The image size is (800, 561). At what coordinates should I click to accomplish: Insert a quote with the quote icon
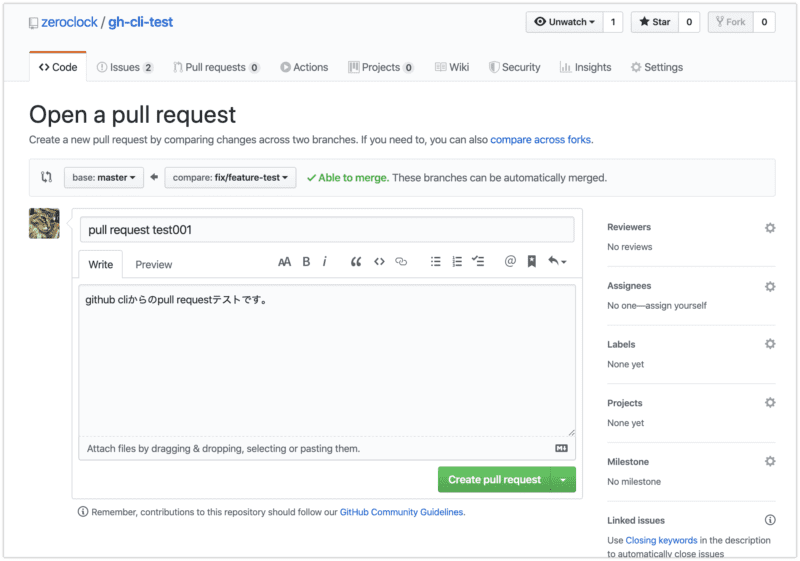pos(356,262)
